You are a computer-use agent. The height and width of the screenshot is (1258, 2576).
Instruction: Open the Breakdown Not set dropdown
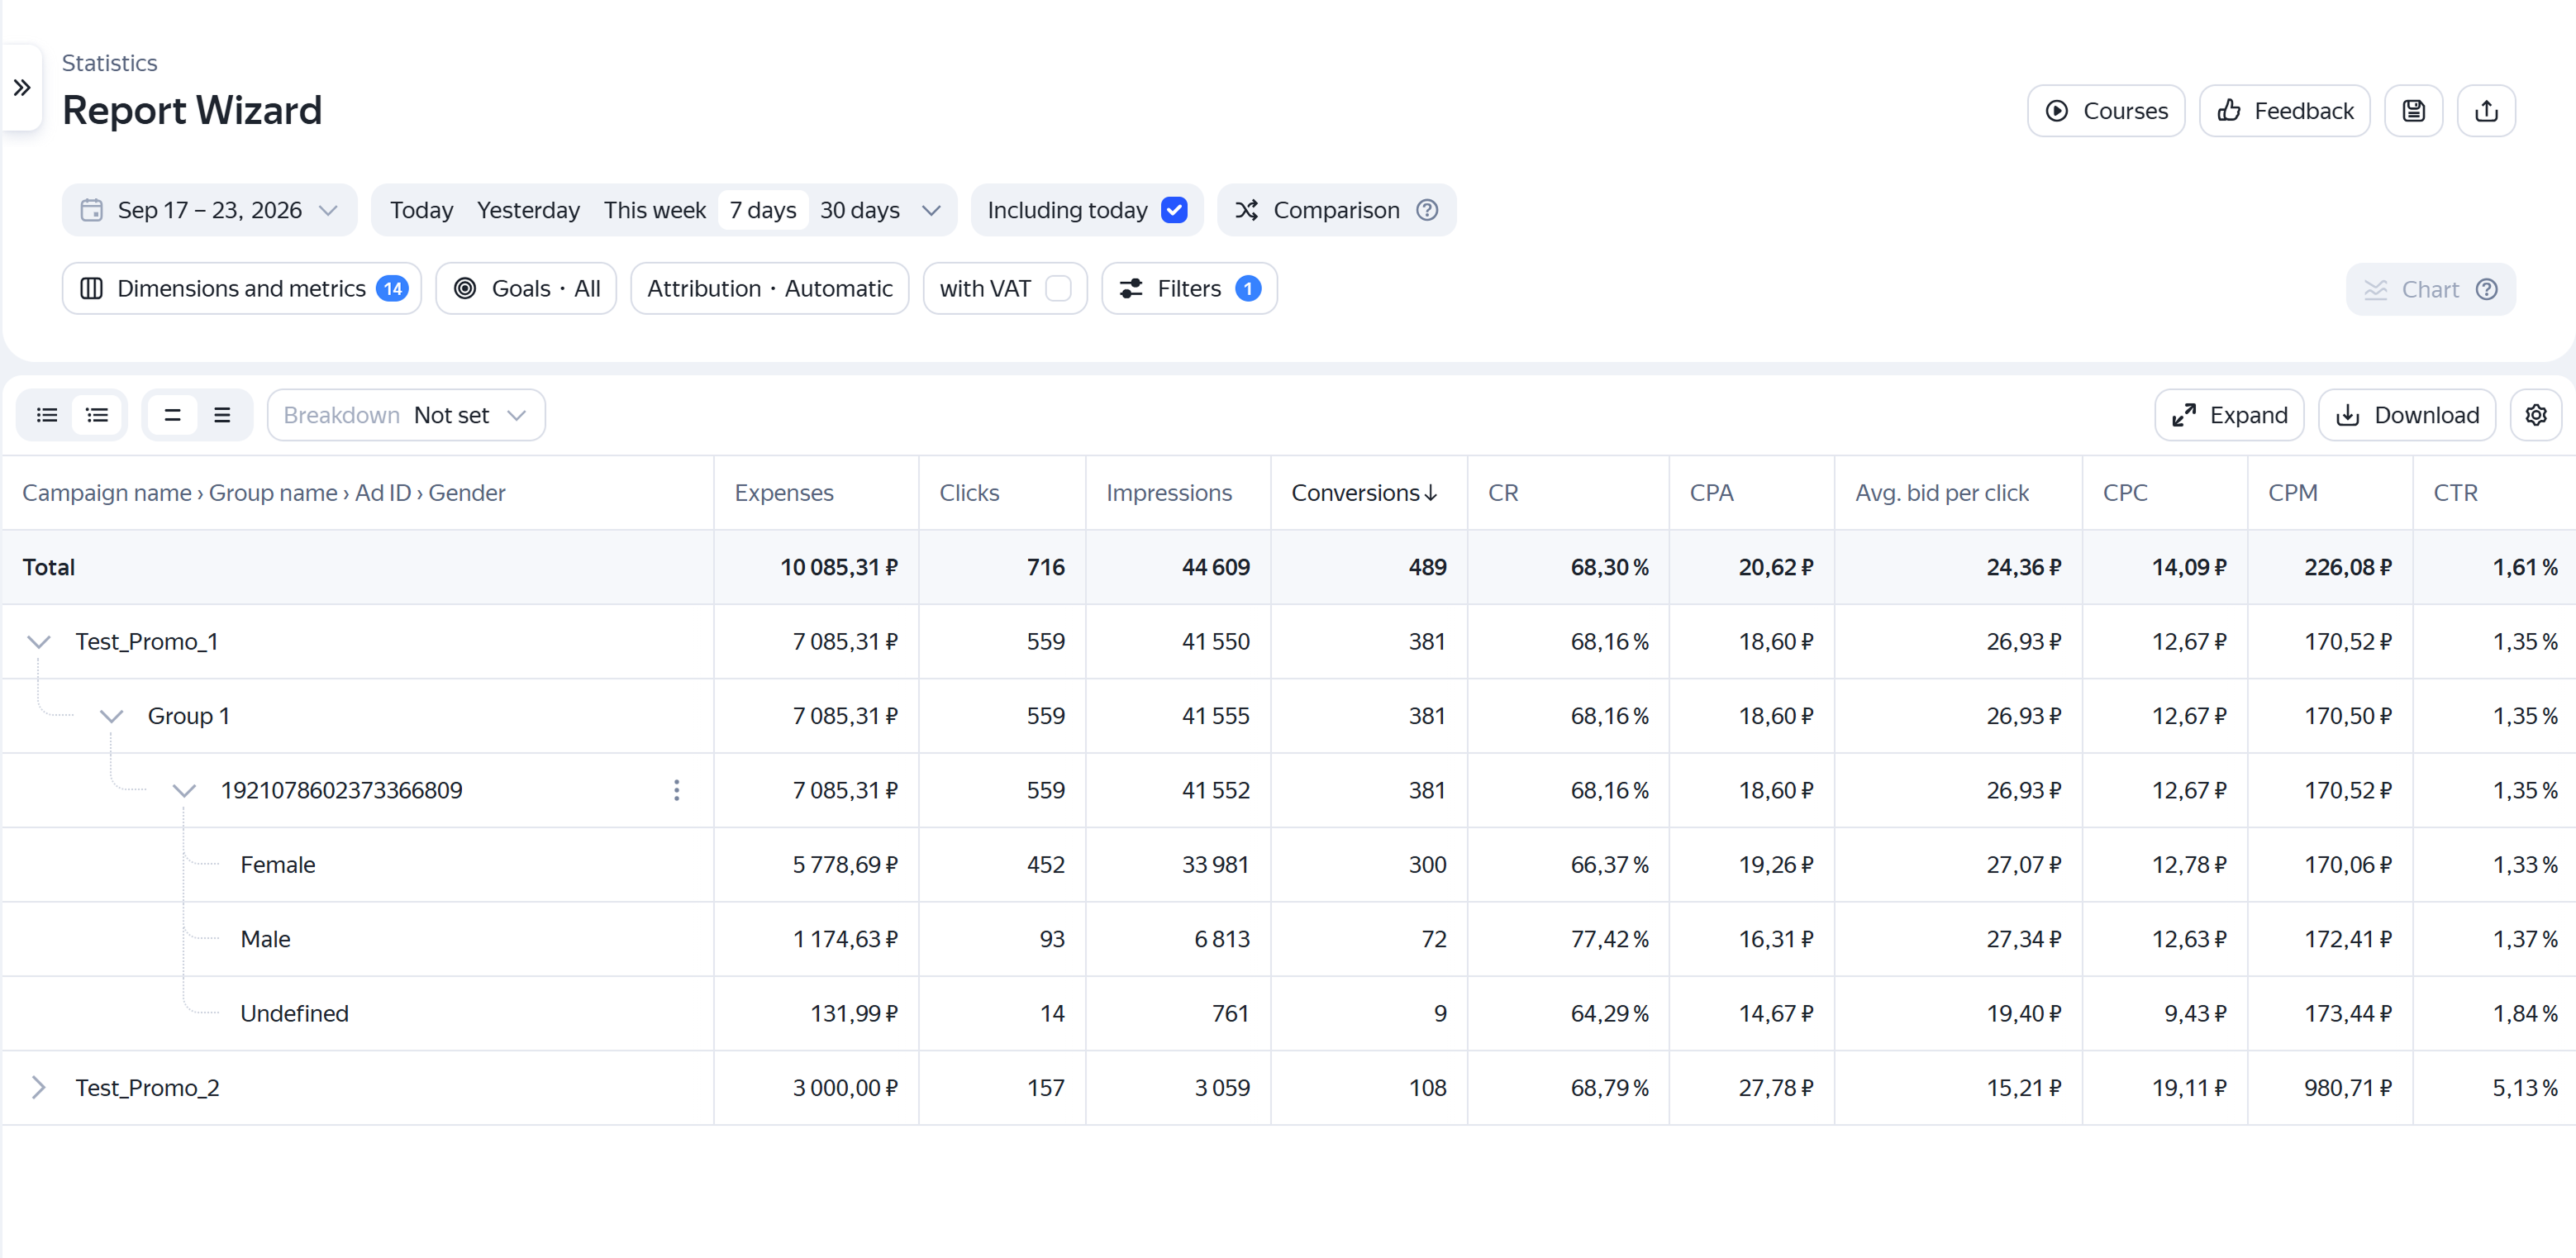(x=406, y=415)
